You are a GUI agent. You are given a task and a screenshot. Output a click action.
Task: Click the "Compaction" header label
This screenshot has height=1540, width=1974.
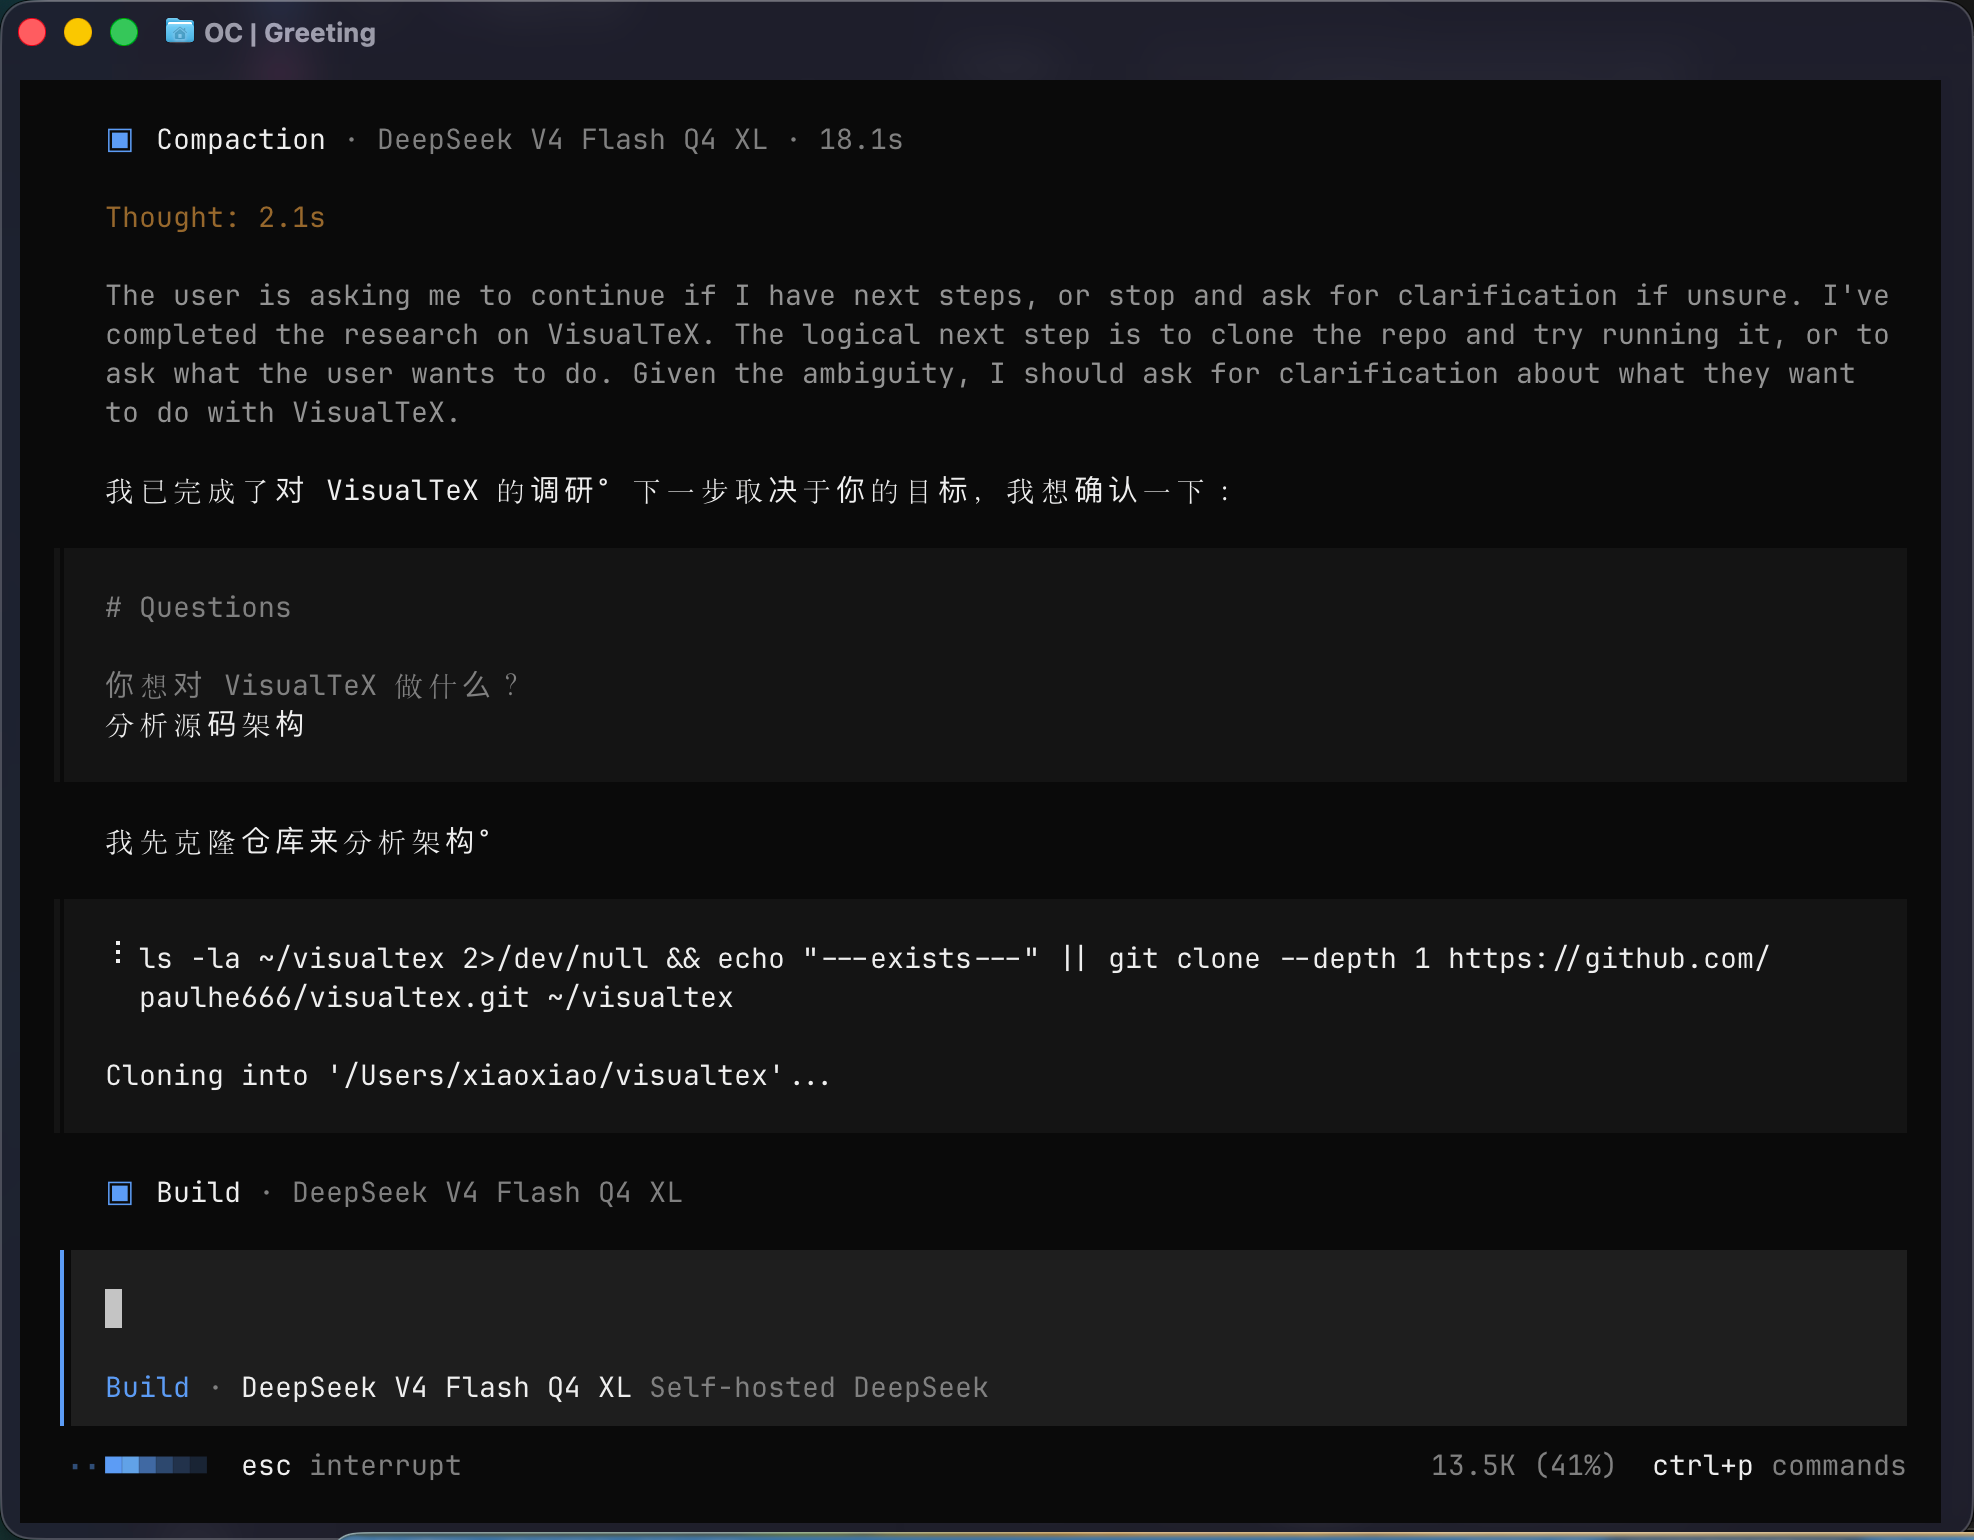click(241, 140)
